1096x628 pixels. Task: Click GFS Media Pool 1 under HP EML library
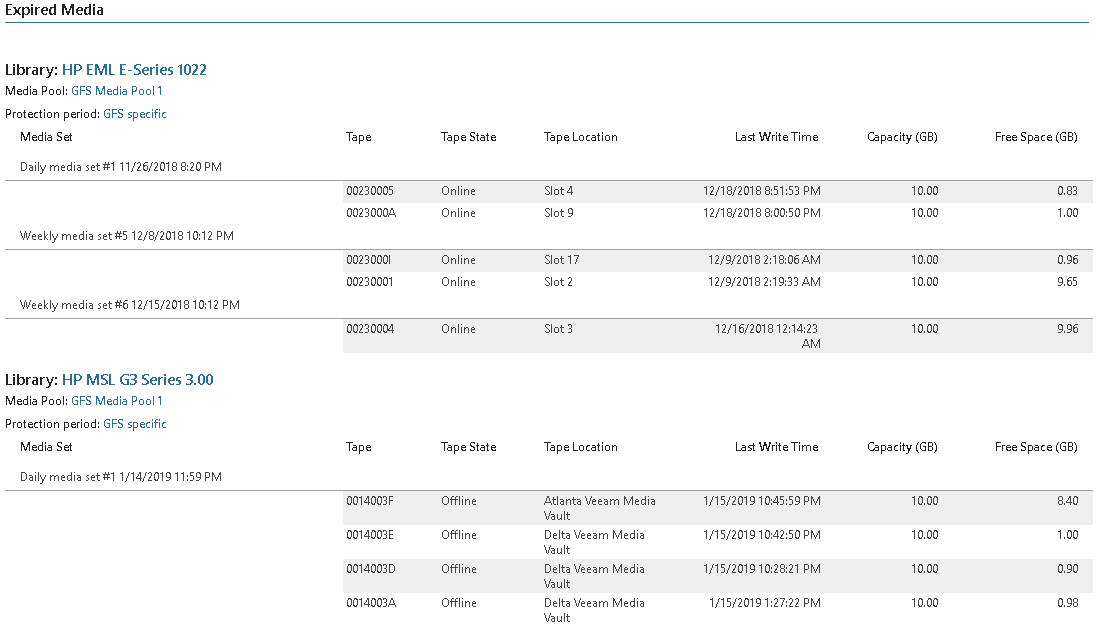point(117,91)
